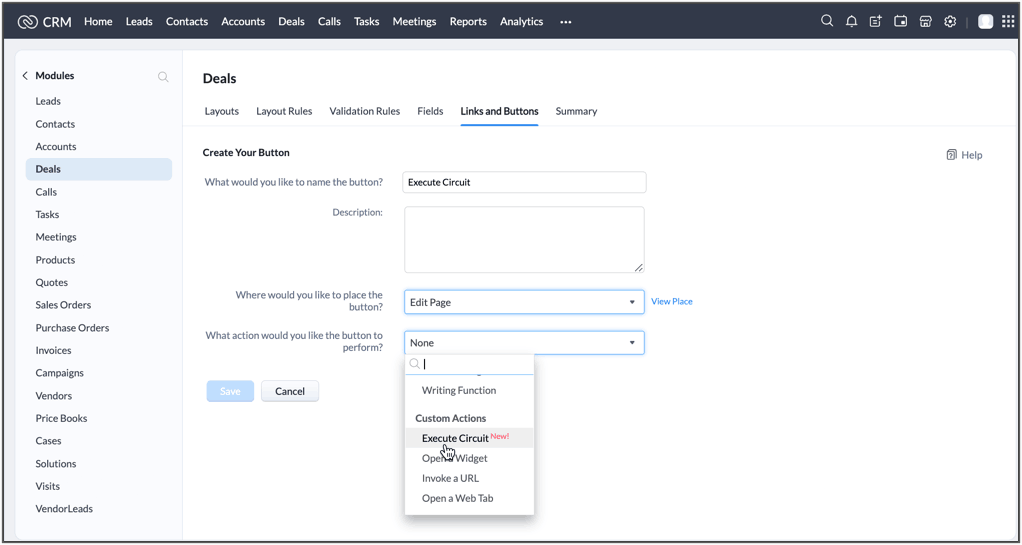Open Calls in the top navigation
1022x545 pixels.
[329, 22]
